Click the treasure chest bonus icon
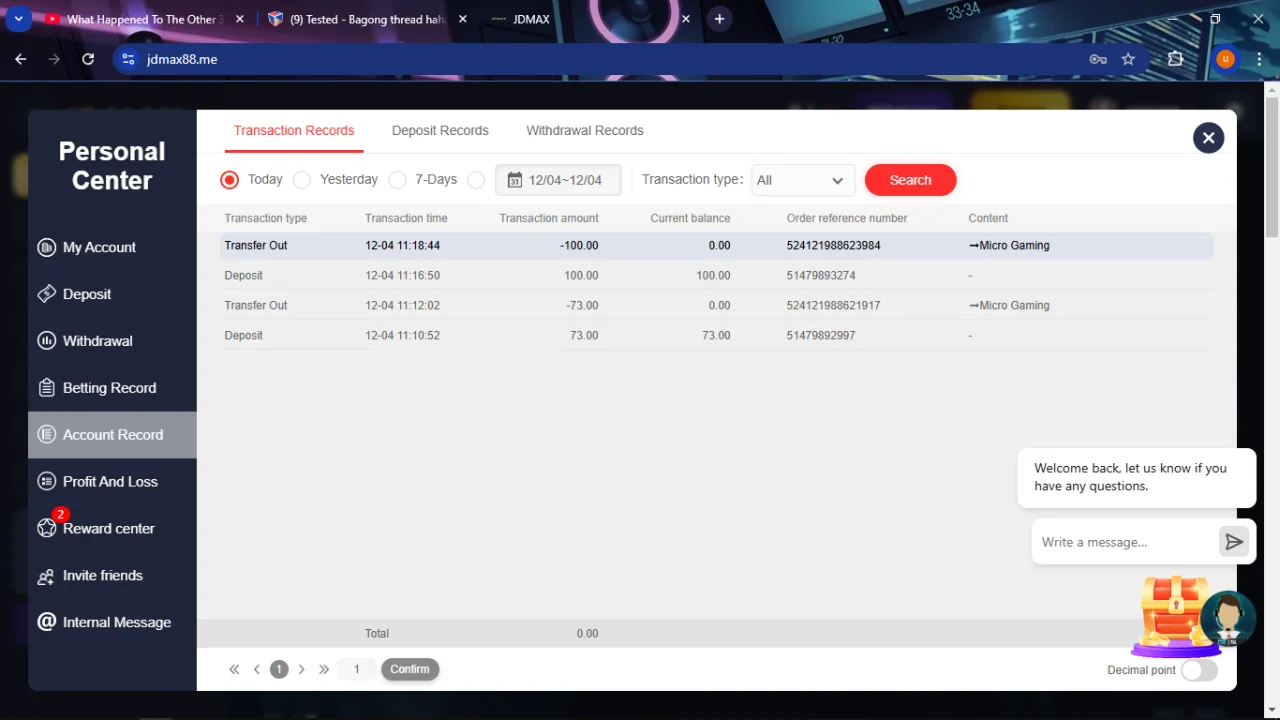 [1174, 612]
